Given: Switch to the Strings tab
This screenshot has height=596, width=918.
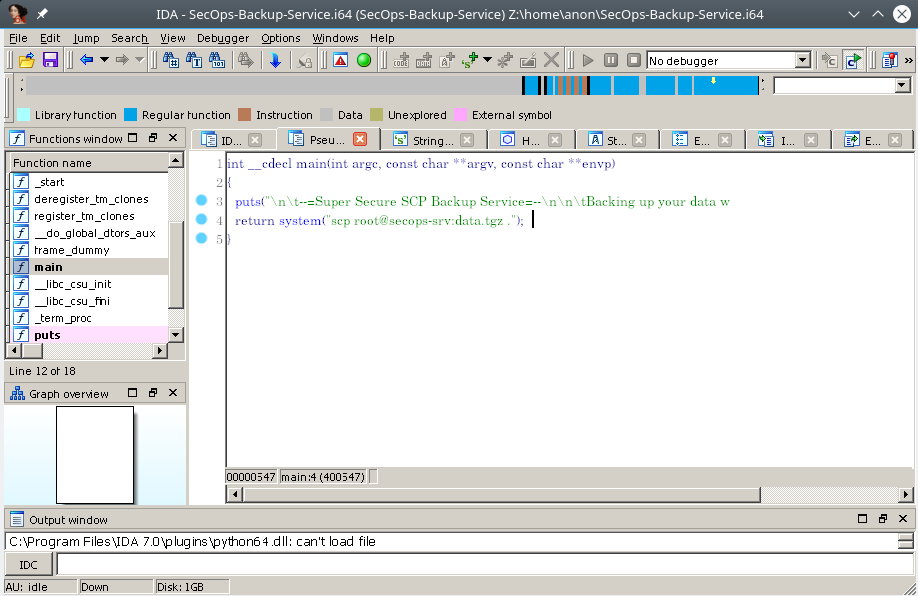Looking at the screenshot, I should coord(423,140).
